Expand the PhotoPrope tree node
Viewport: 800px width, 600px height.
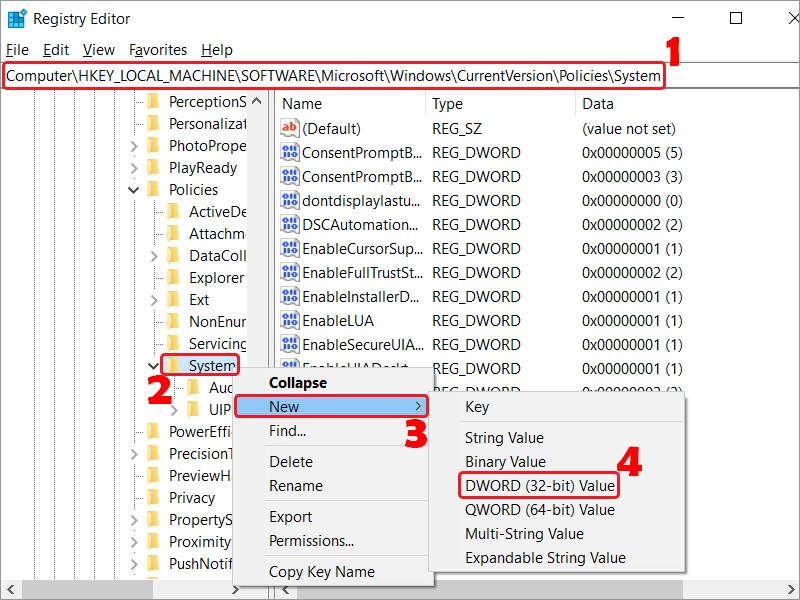point(134,146)
